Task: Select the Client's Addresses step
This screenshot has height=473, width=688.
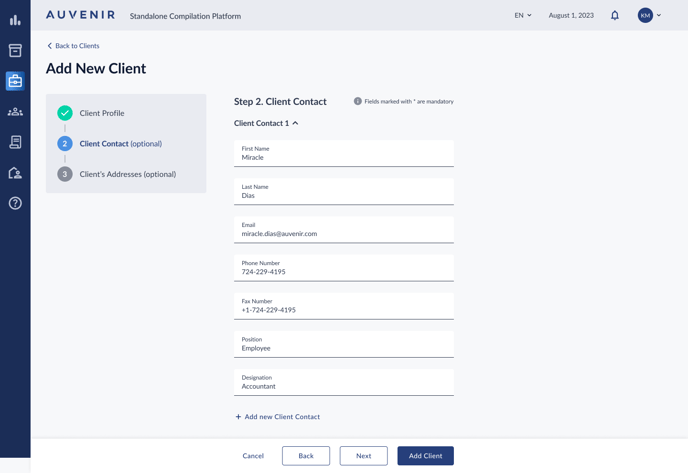Action: pyautogui.click(x=127, y=174)
